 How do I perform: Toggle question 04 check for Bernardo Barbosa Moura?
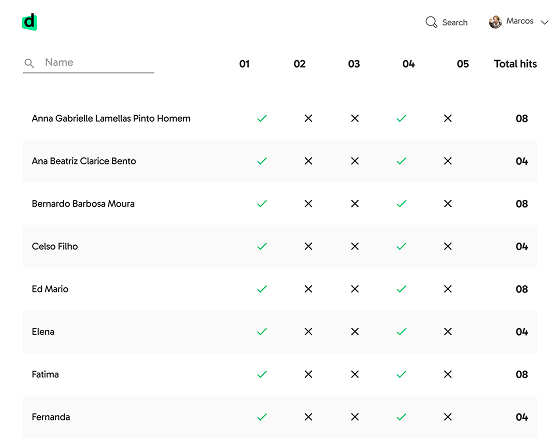pos(401,204)
